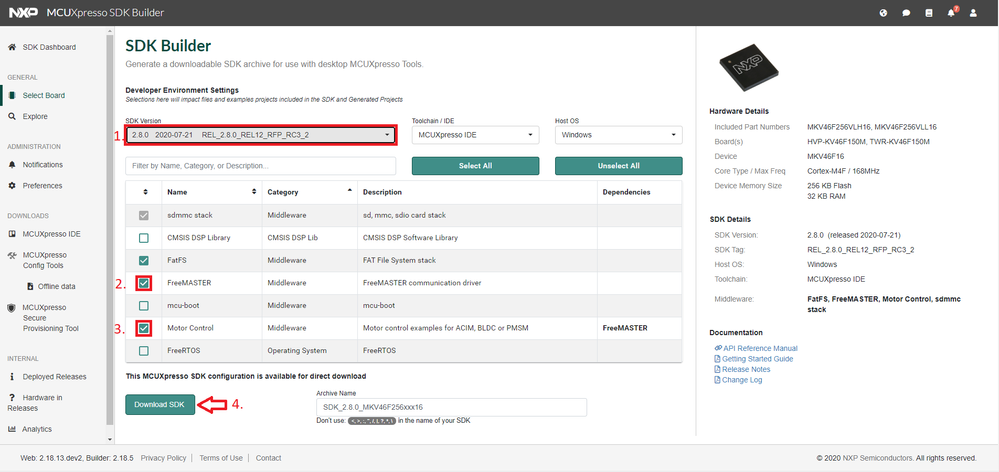Click the Preferences gear icon
Screen dimensions: 999x472
tap(11, 185)
